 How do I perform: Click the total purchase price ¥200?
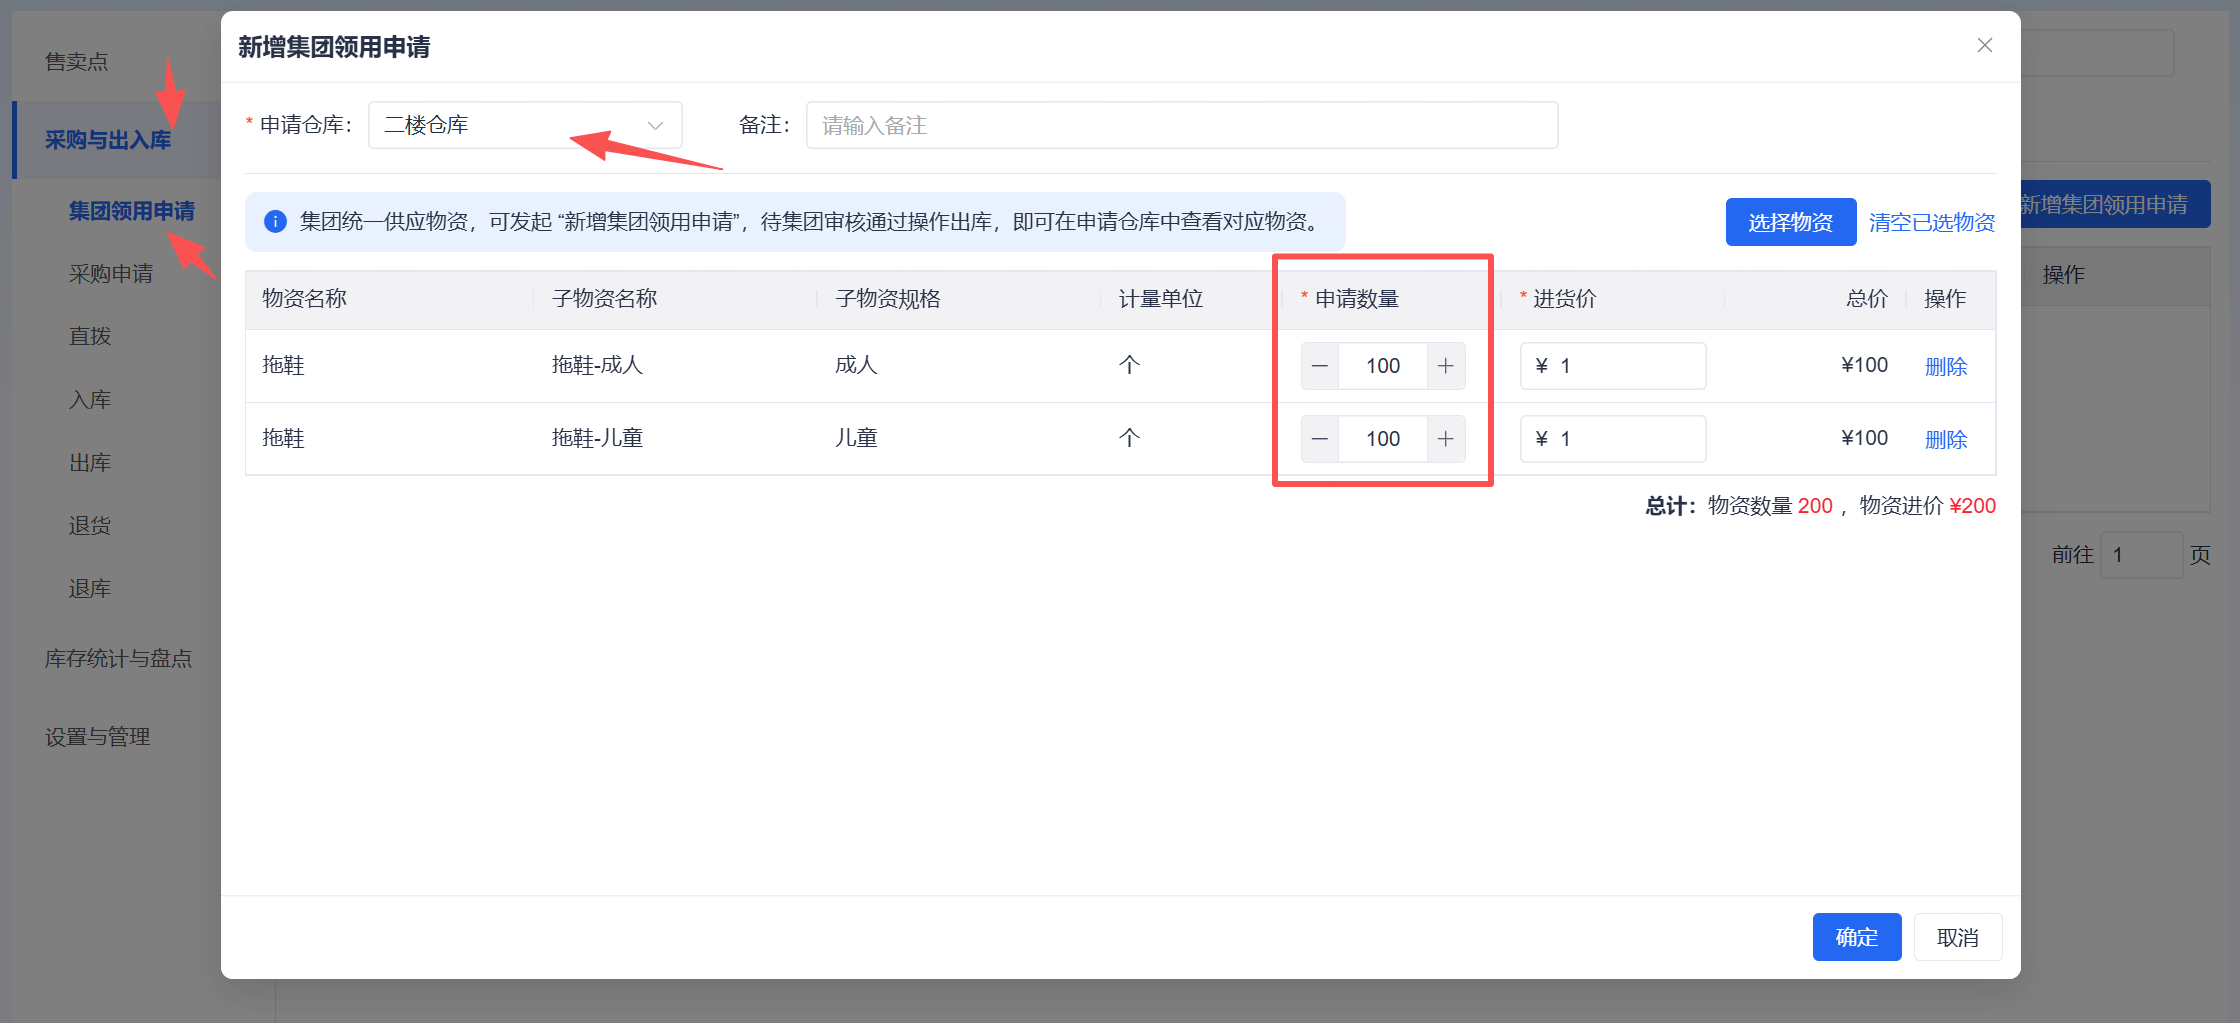[x=1973, y=506]
